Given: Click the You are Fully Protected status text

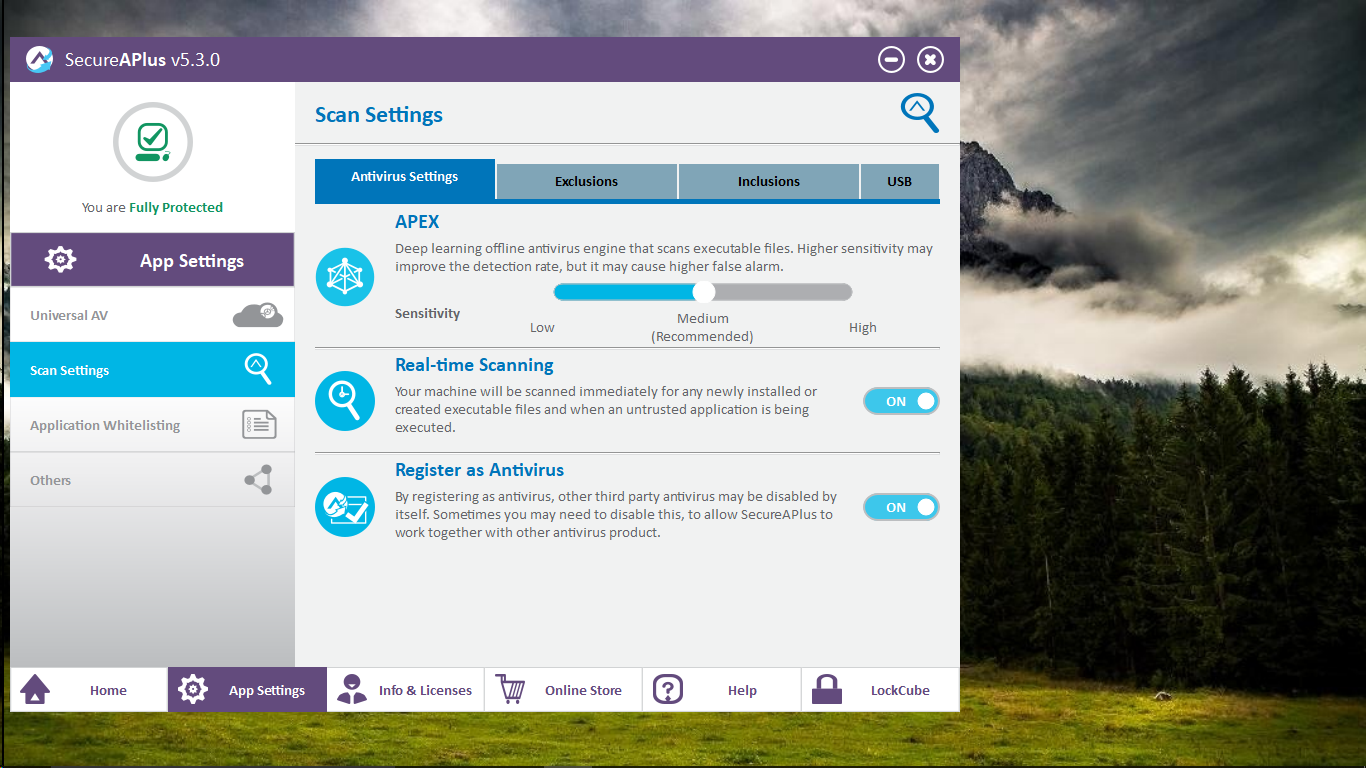Looking at the screenshot, I should pos(152,207).
